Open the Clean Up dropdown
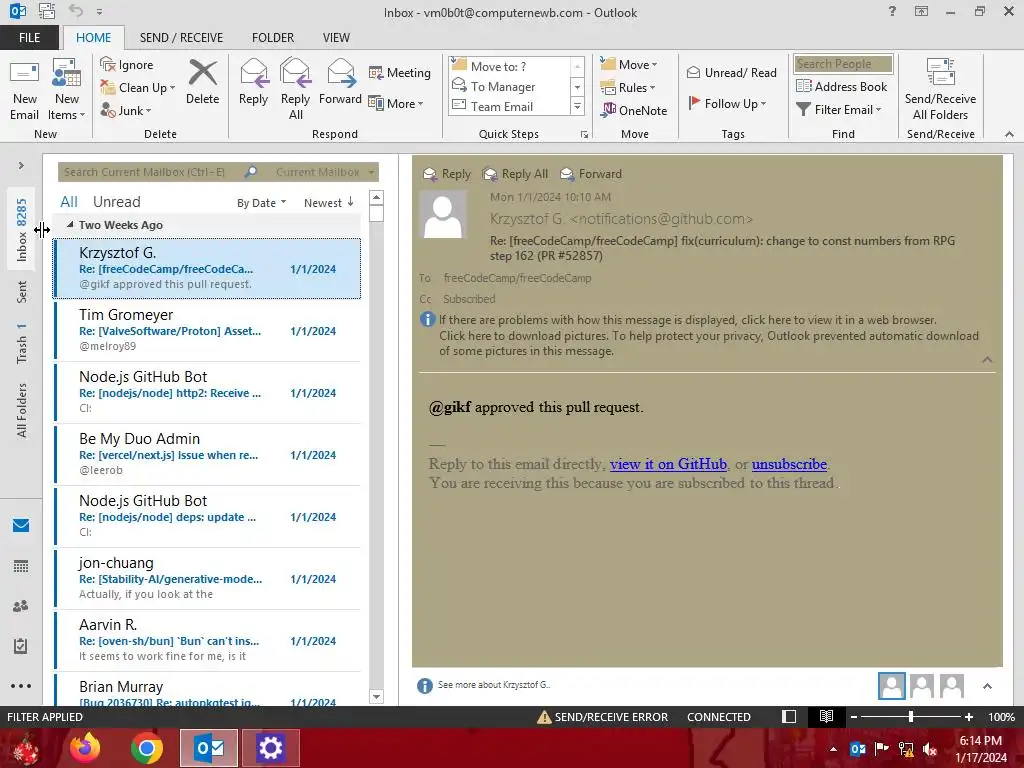This screenshot has width=1024, height=768. 138,88
